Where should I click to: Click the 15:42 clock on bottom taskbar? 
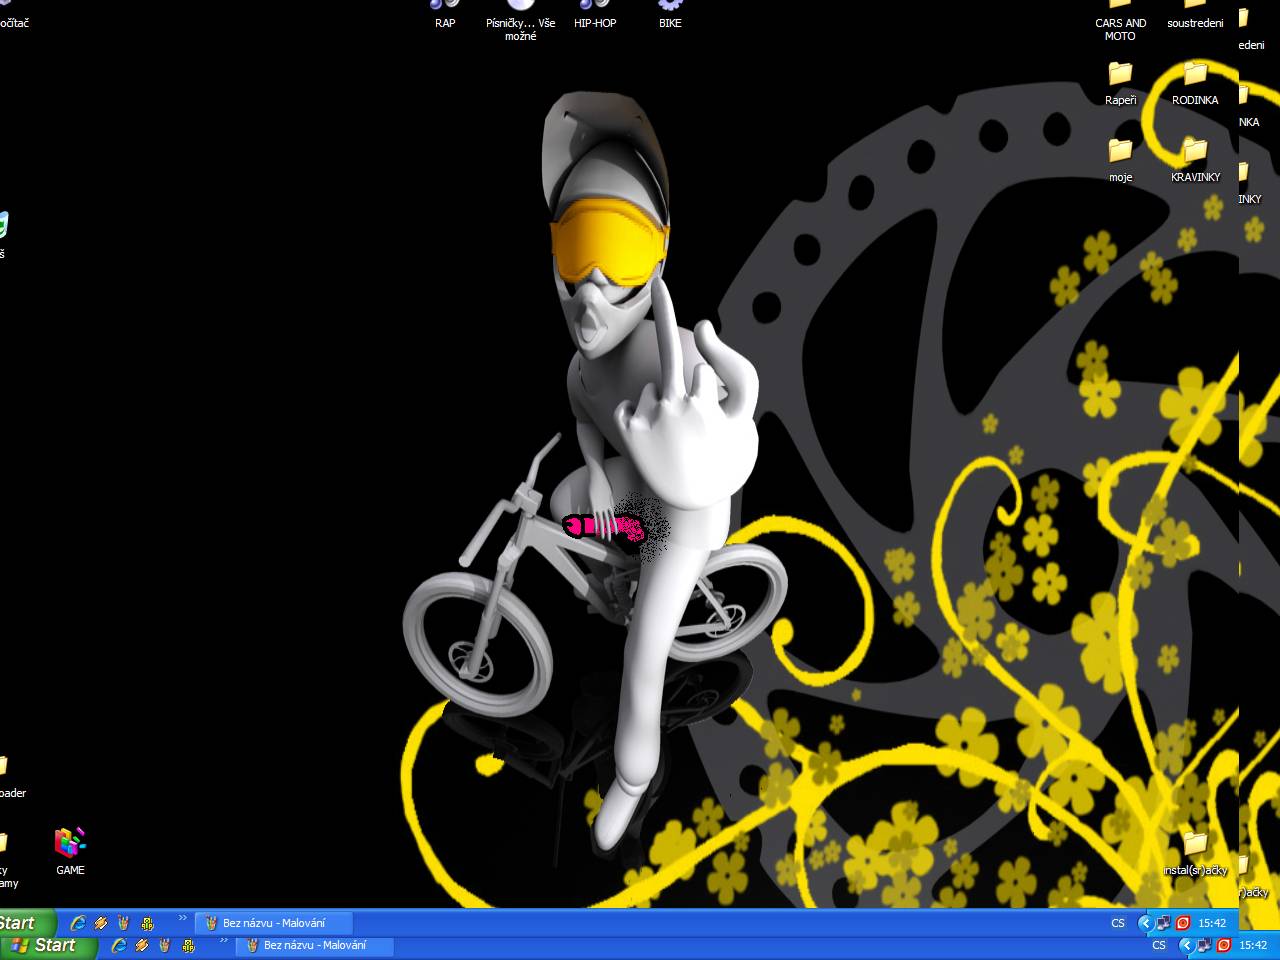click(1253, 946)
